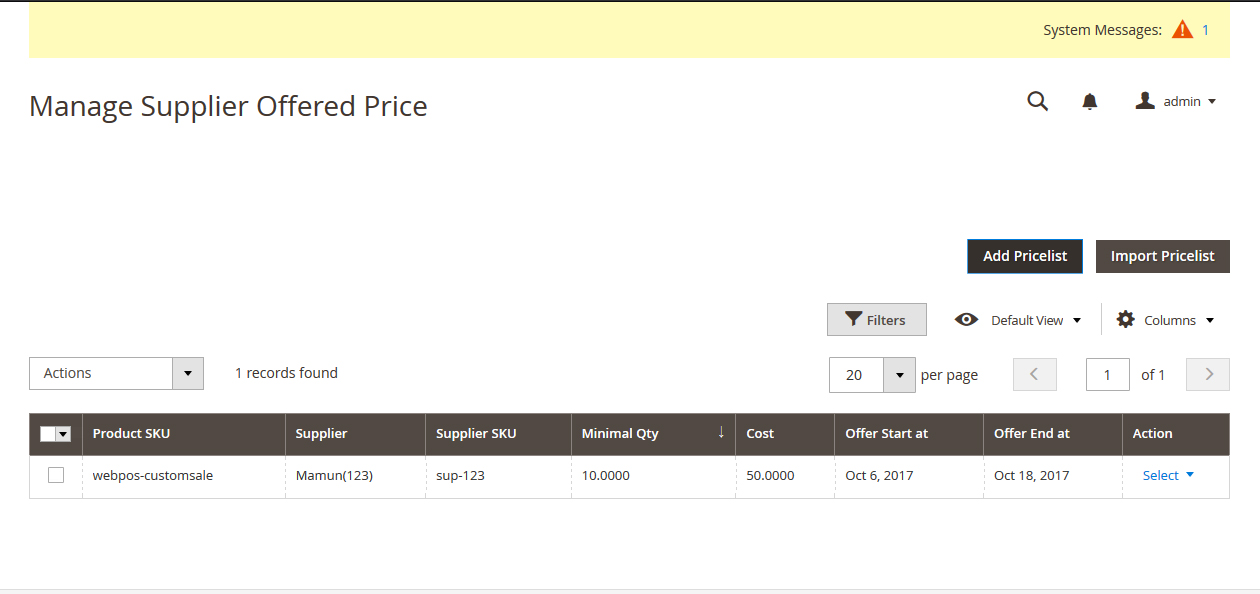Image resolution: width=1260 pixels, height=594 pixels.
Task: Click the Add Pricelist button
Action: click(1025, 256)
